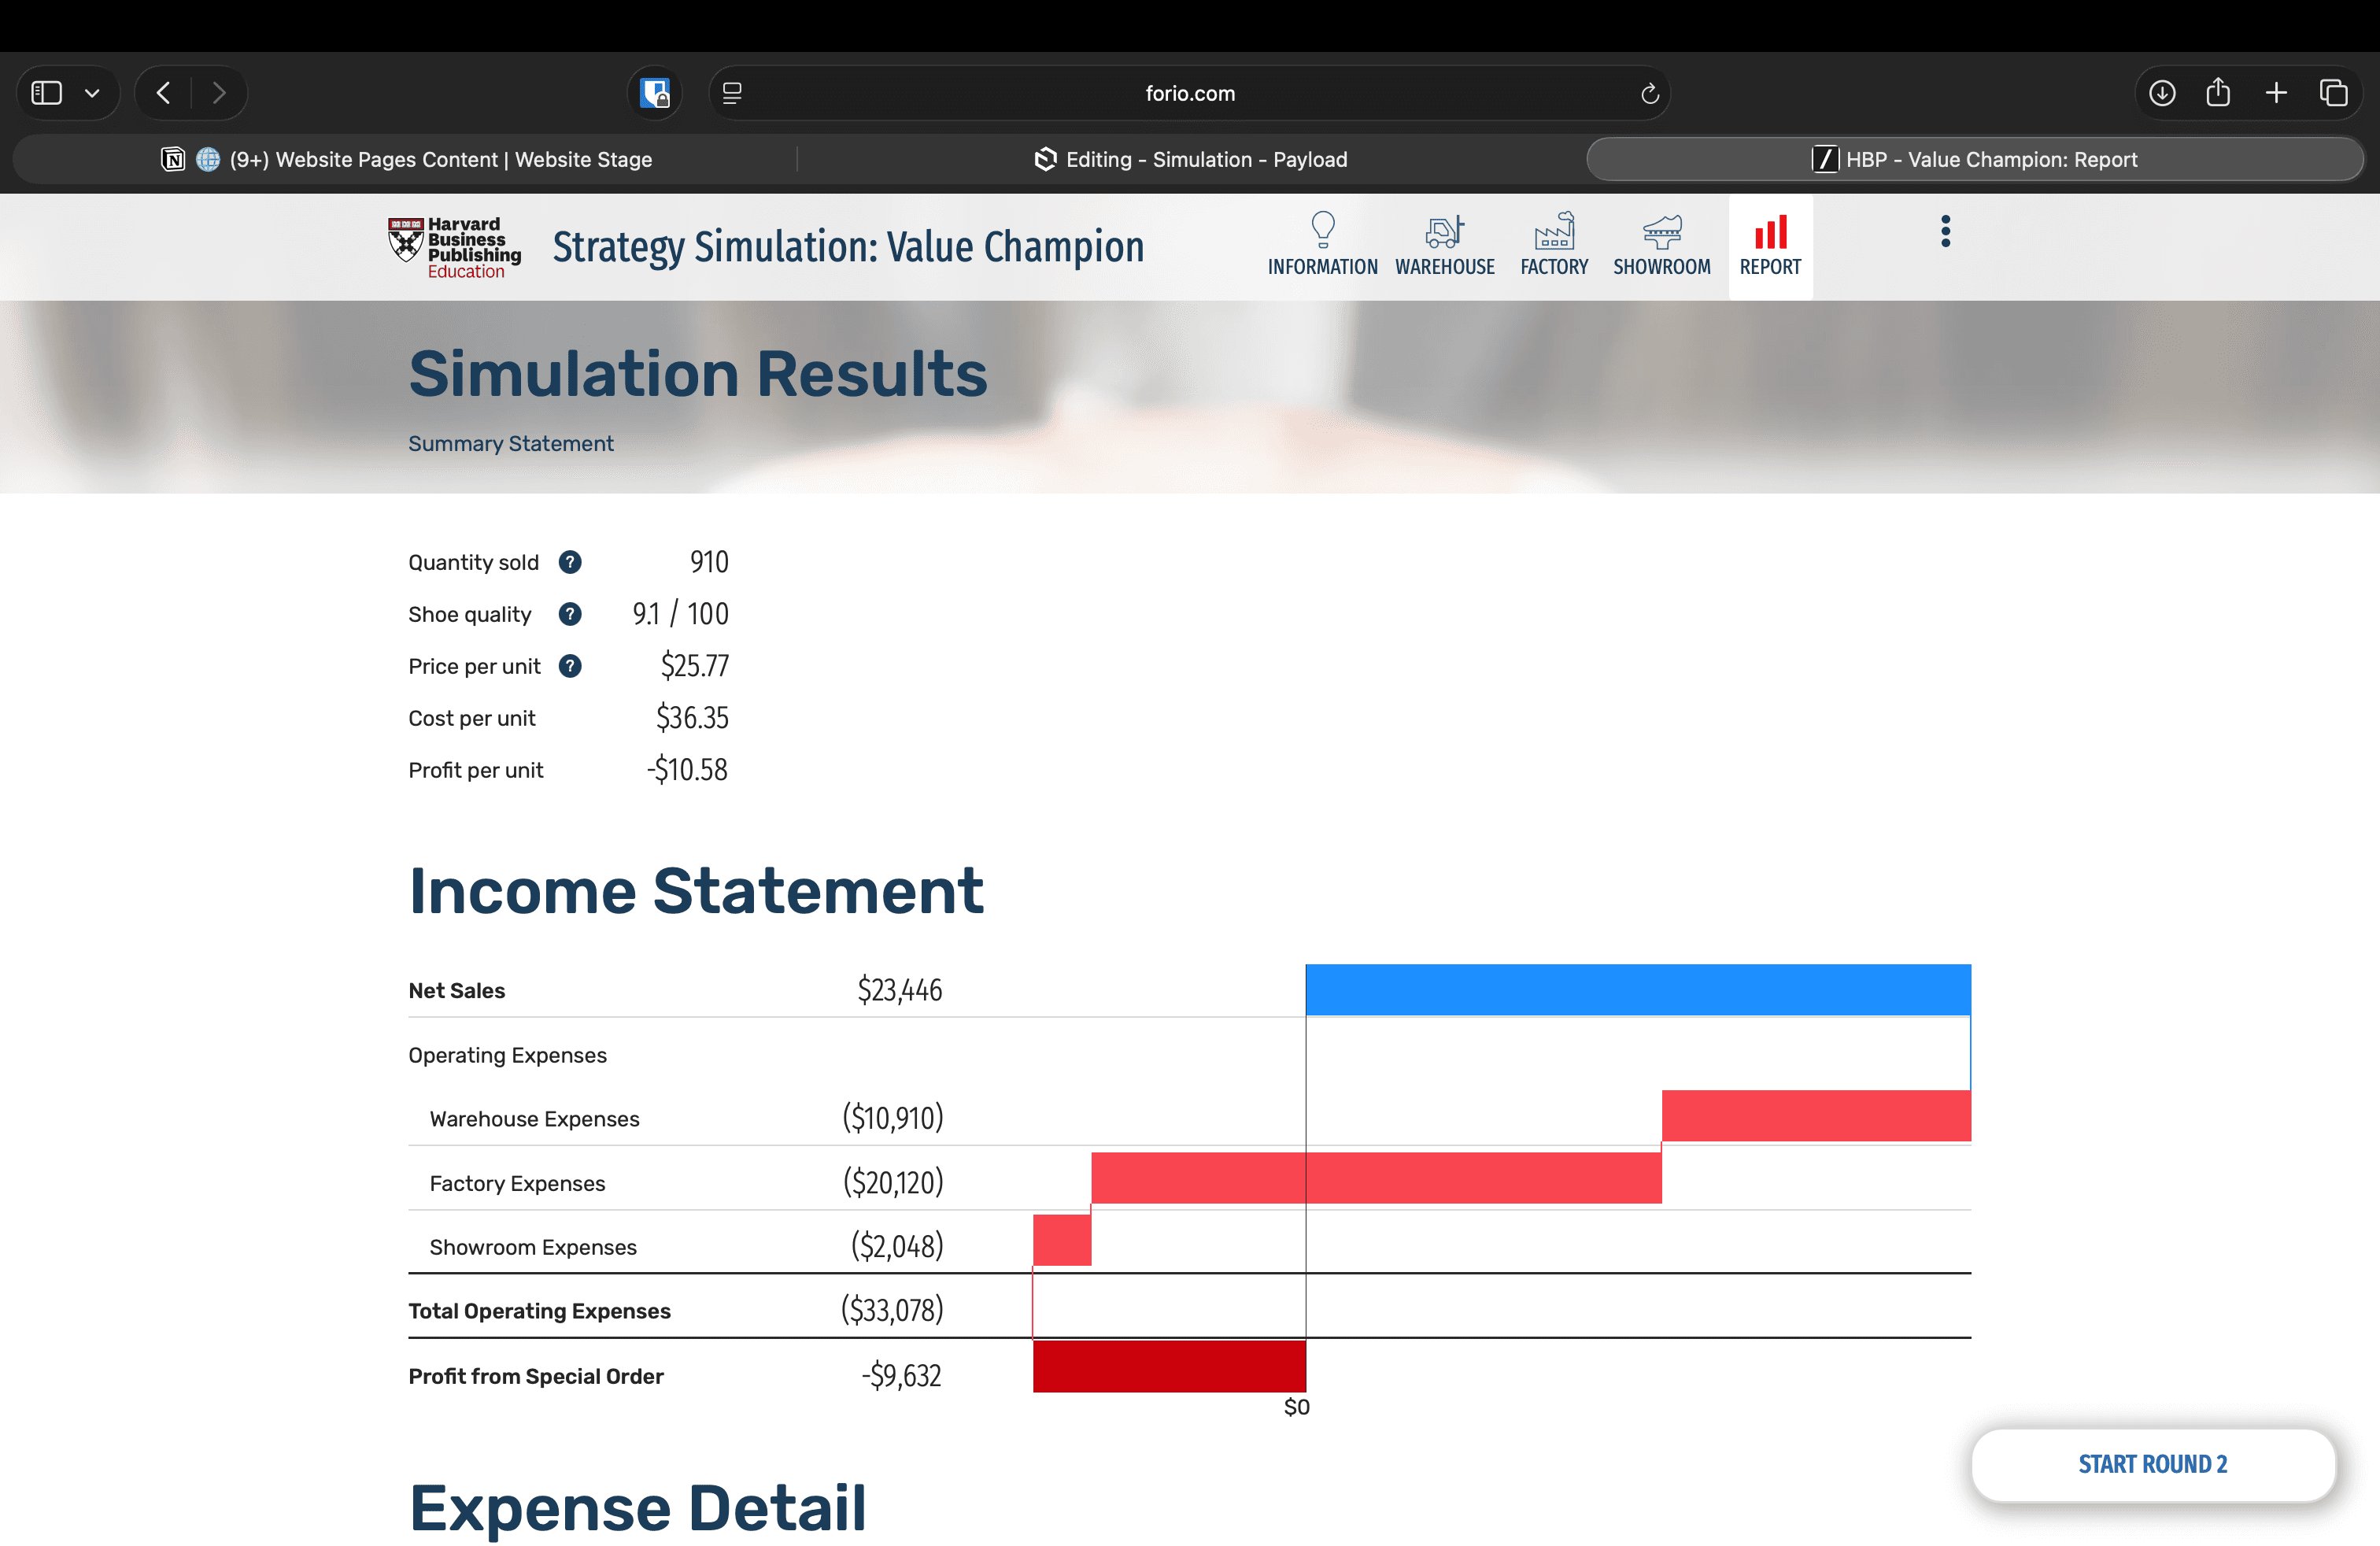
Task: Expand the sidebar tab group chevron
Action: pos(92,93)
